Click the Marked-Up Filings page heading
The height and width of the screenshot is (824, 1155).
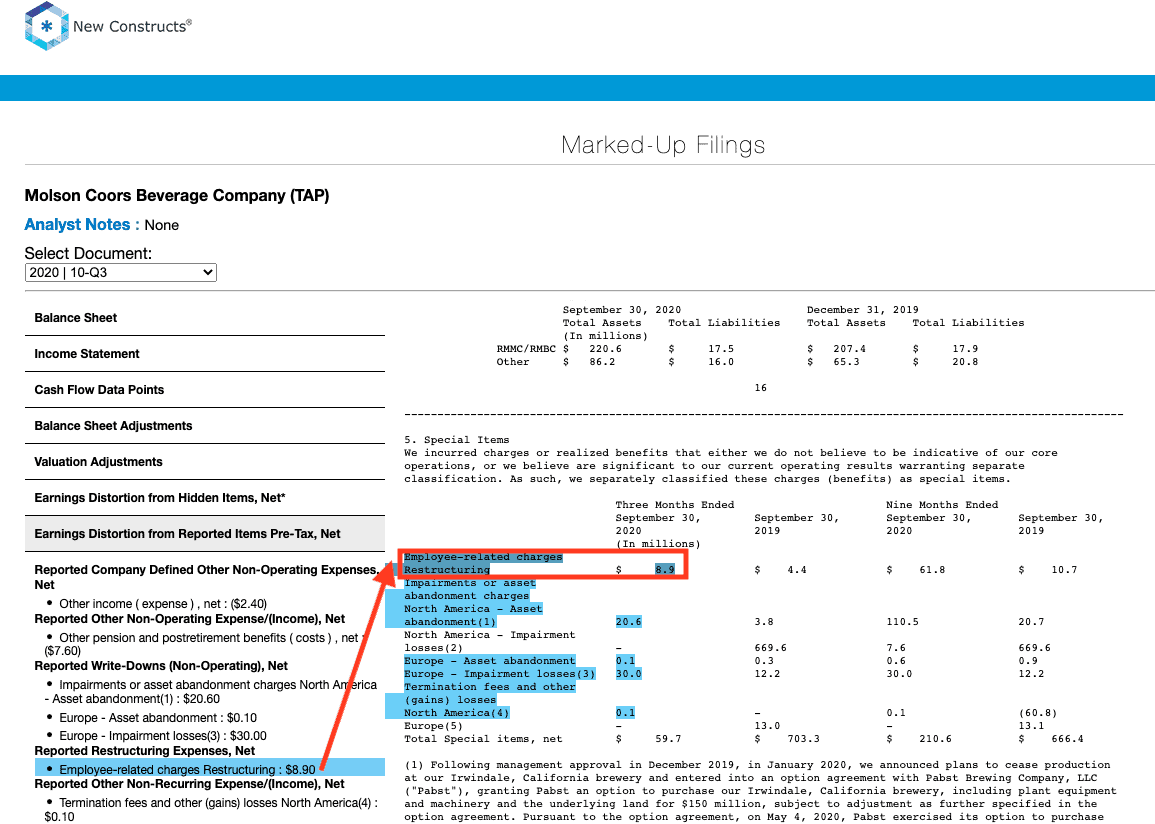[663, 145]
